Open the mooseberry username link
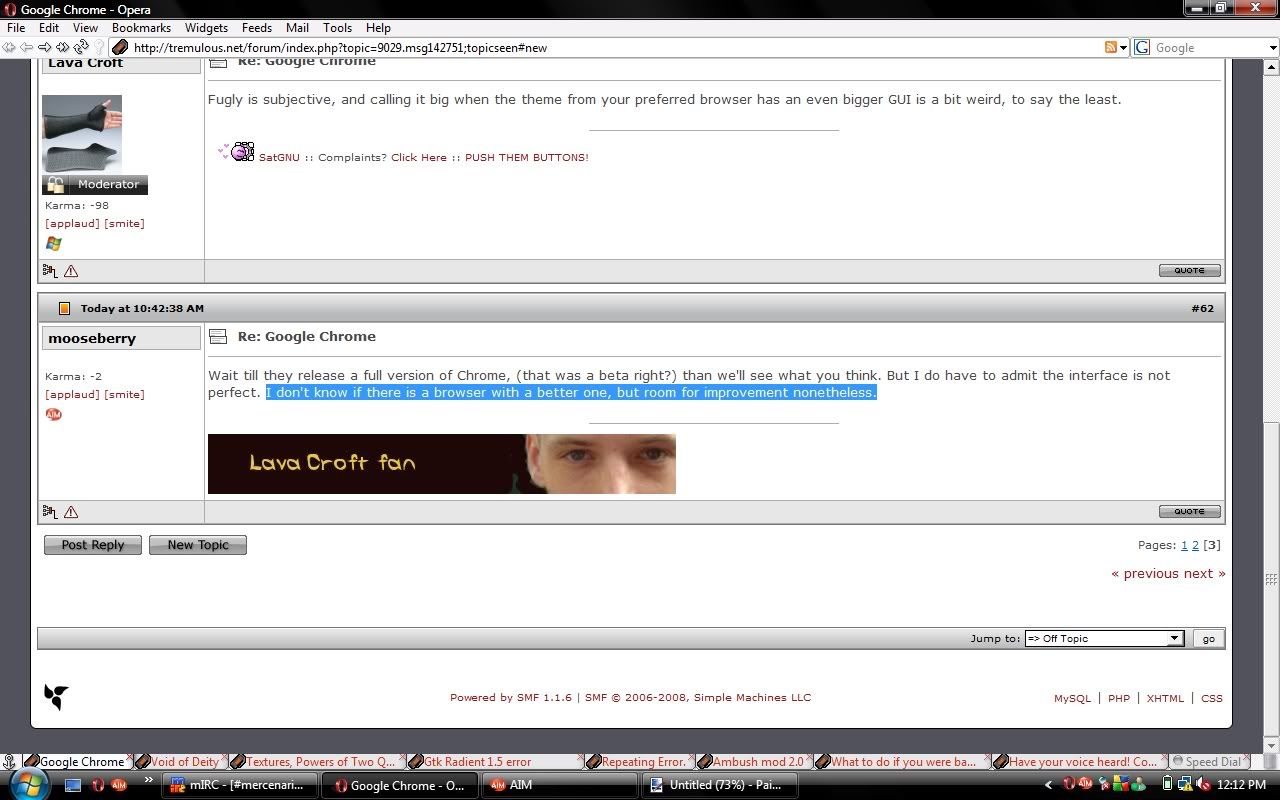The image size is (1280, 800). [92, 338]
